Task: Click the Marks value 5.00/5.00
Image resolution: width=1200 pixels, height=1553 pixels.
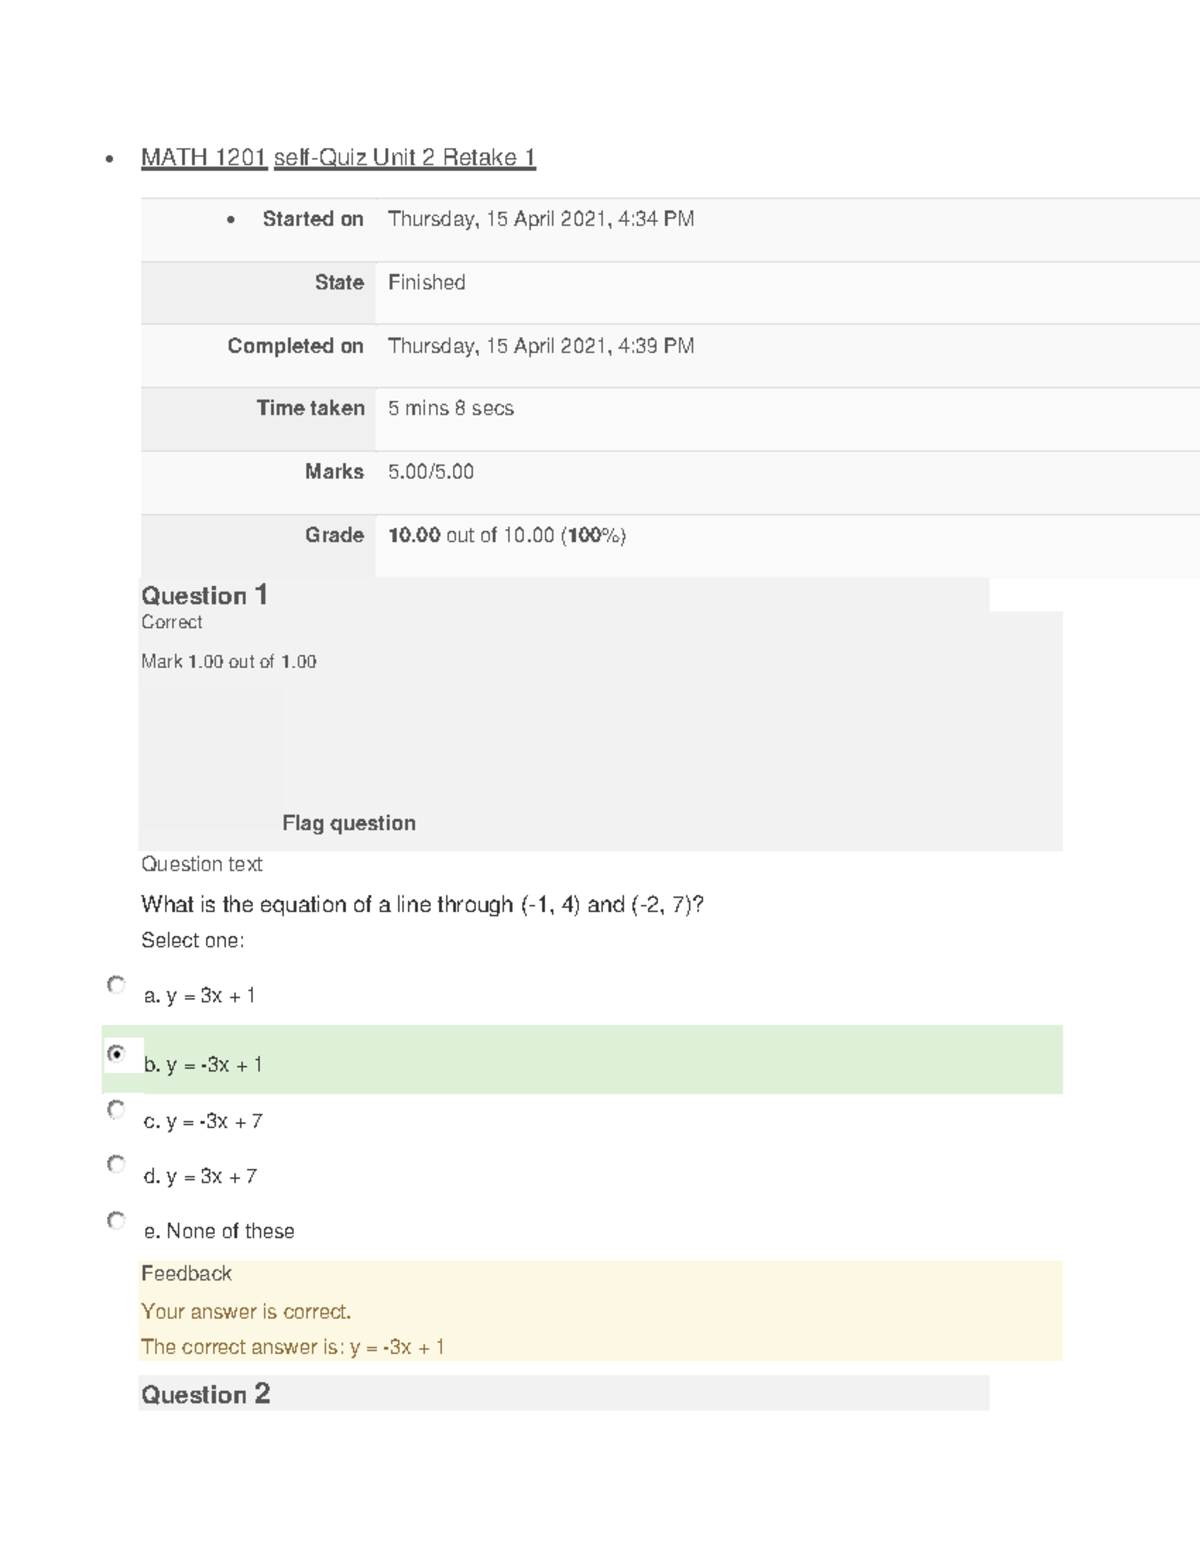Action: tap(430, 472)
